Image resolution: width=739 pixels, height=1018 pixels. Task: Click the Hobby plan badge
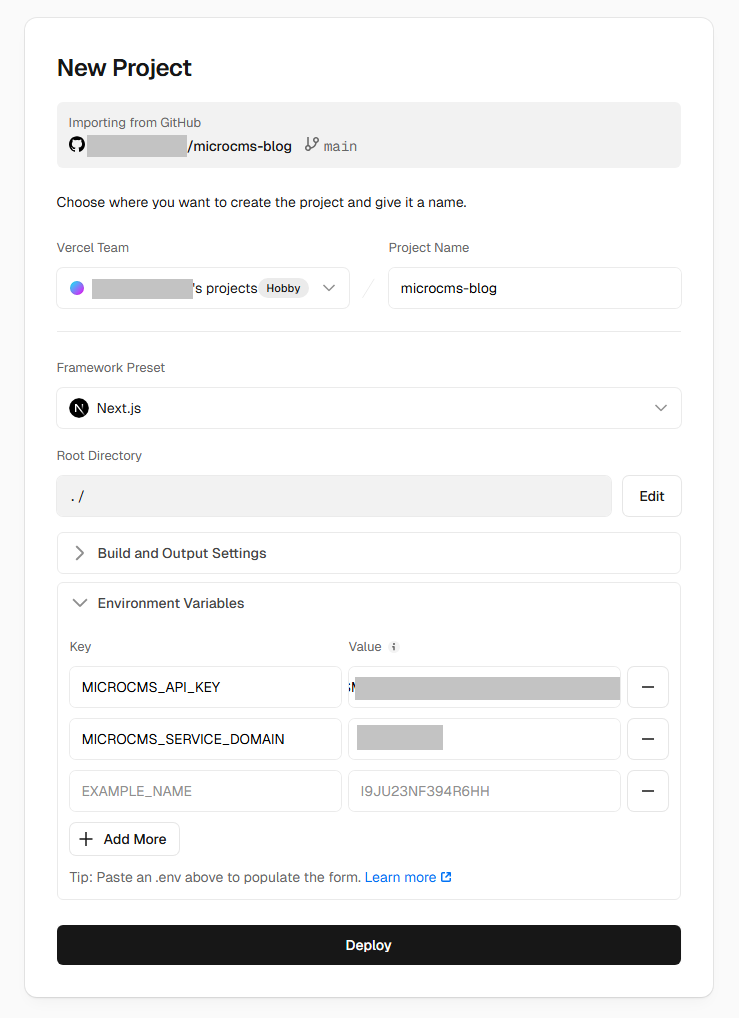pyautogui.click(x=282, y=287)
